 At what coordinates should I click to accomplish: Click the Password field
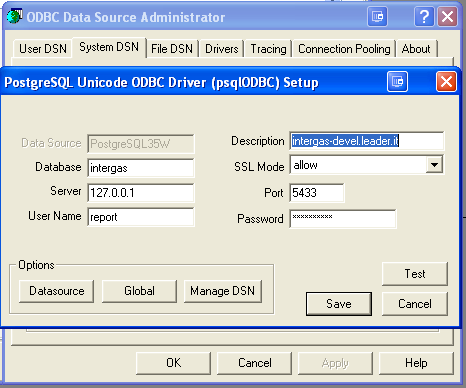(x=343, y=219)
